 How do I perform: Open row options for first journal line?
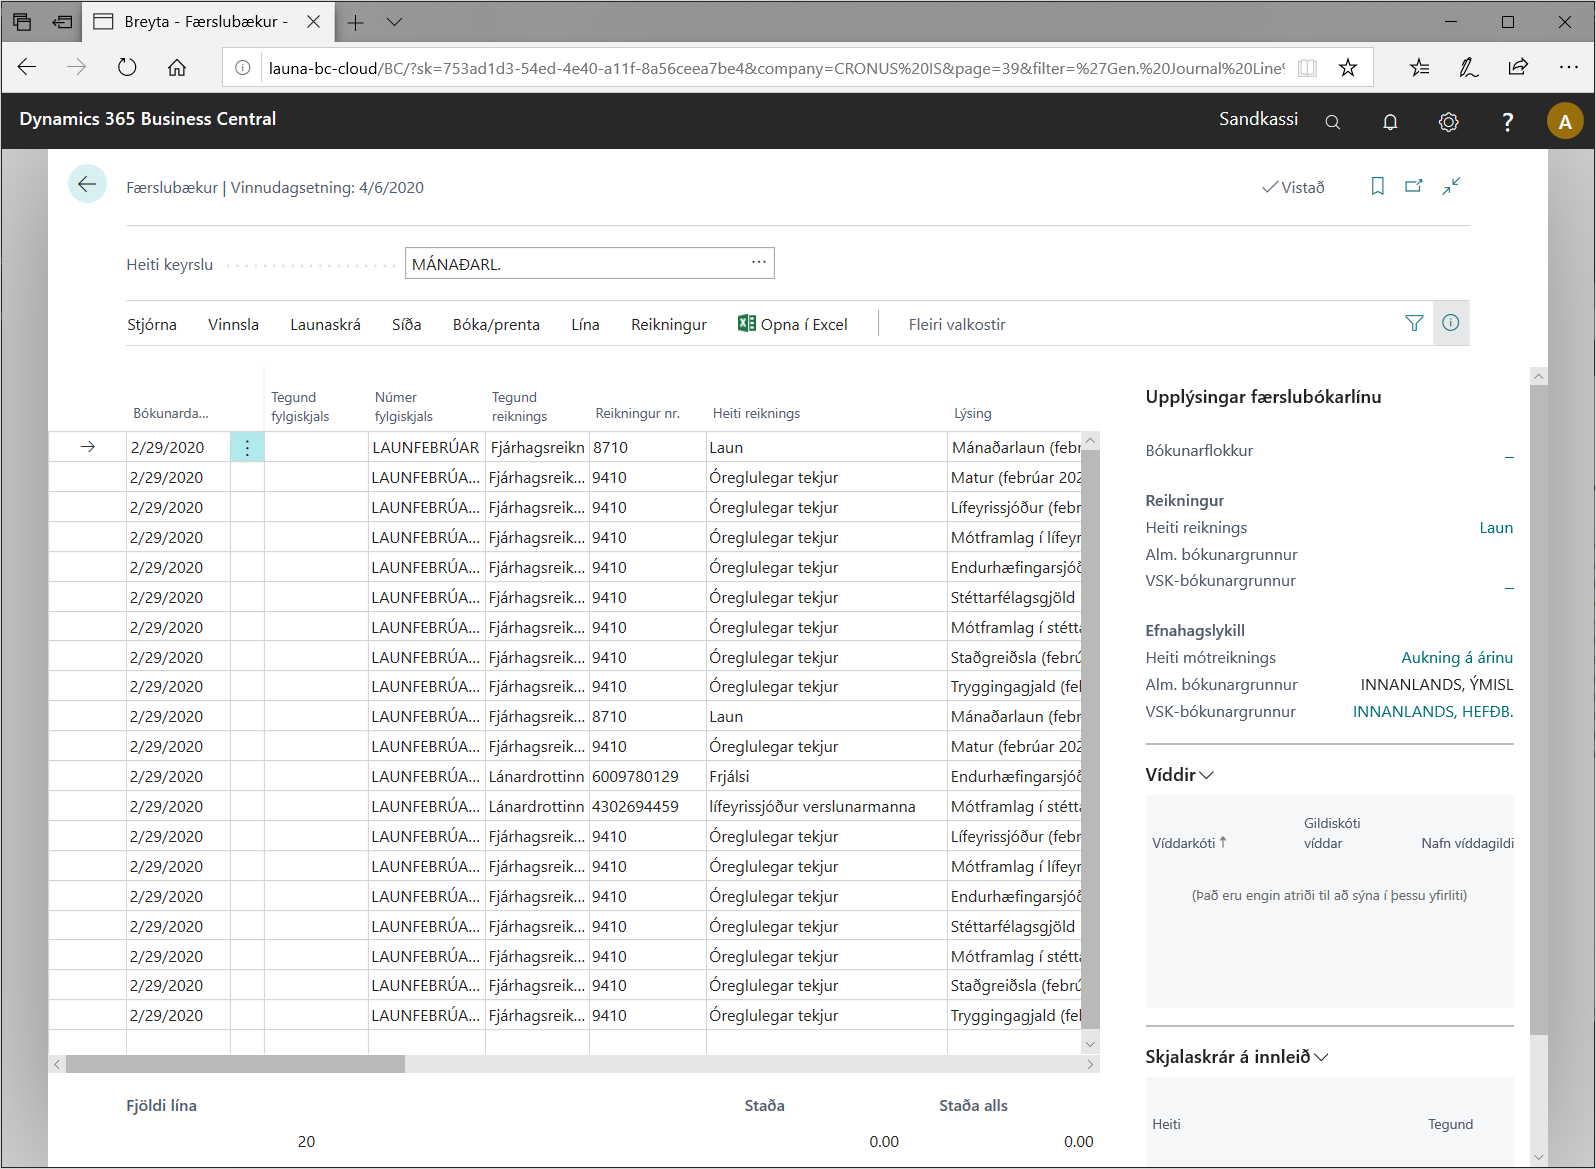tap(247, 448)
